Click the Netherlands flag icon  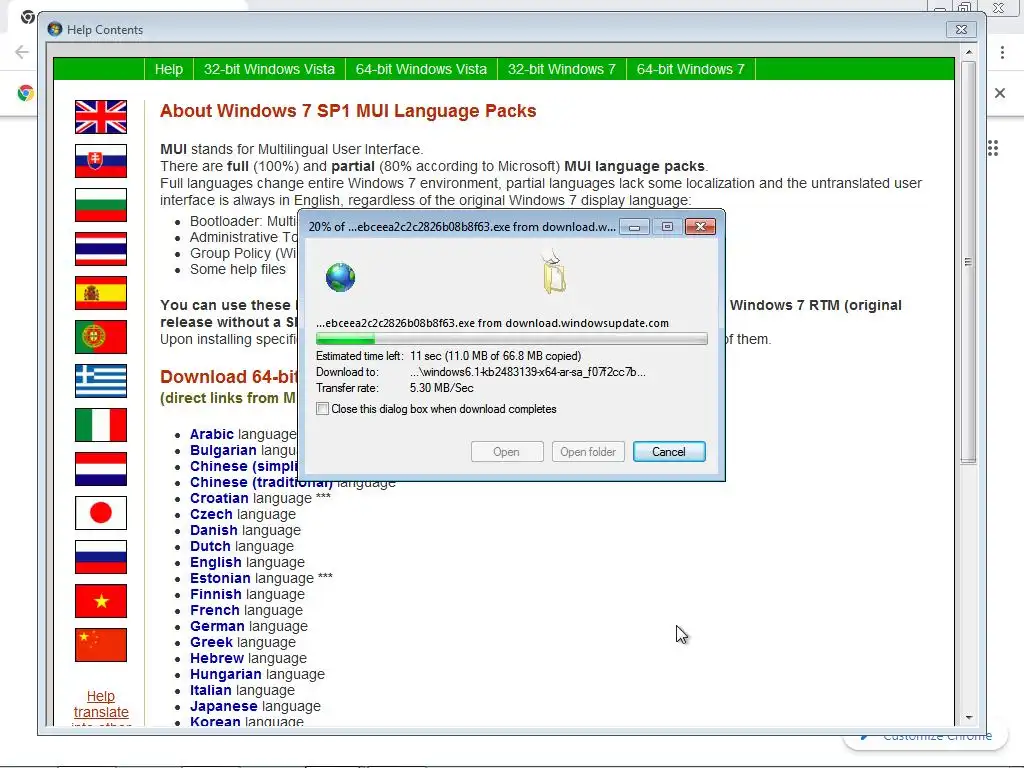pos(101,469)
